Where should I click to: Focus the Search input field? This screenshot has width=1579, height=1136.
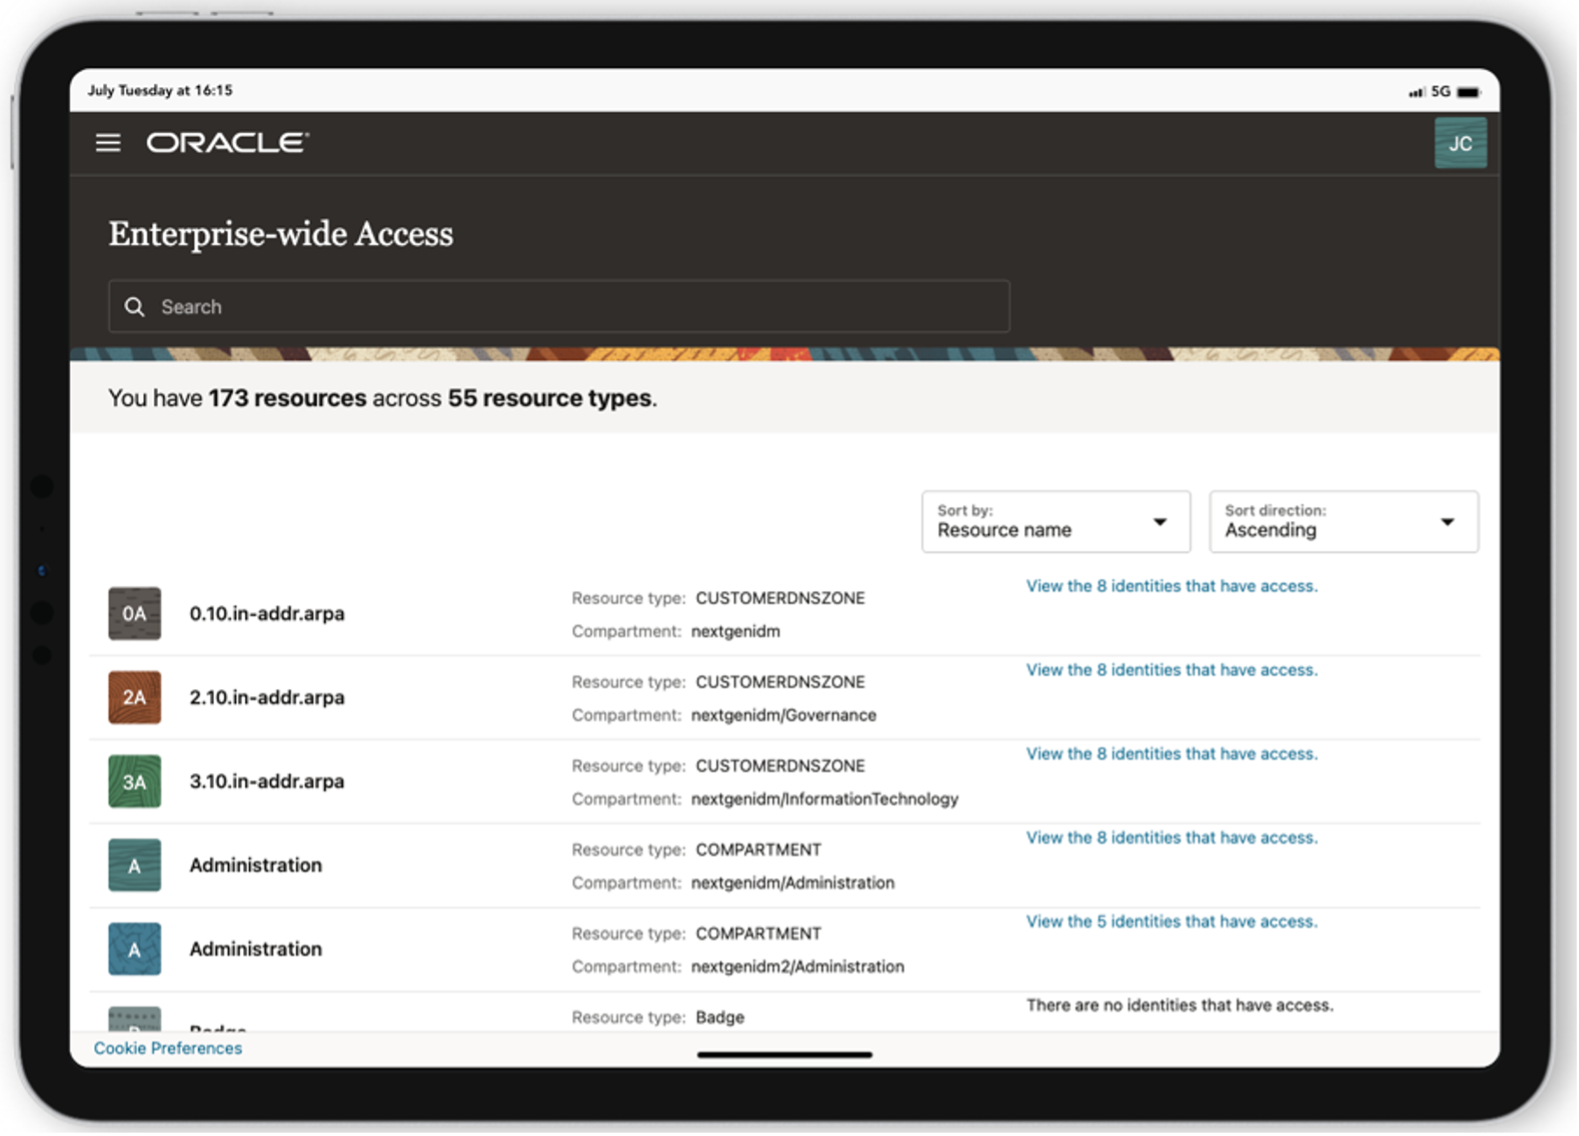pyautogui.click(x=559, y=307)
